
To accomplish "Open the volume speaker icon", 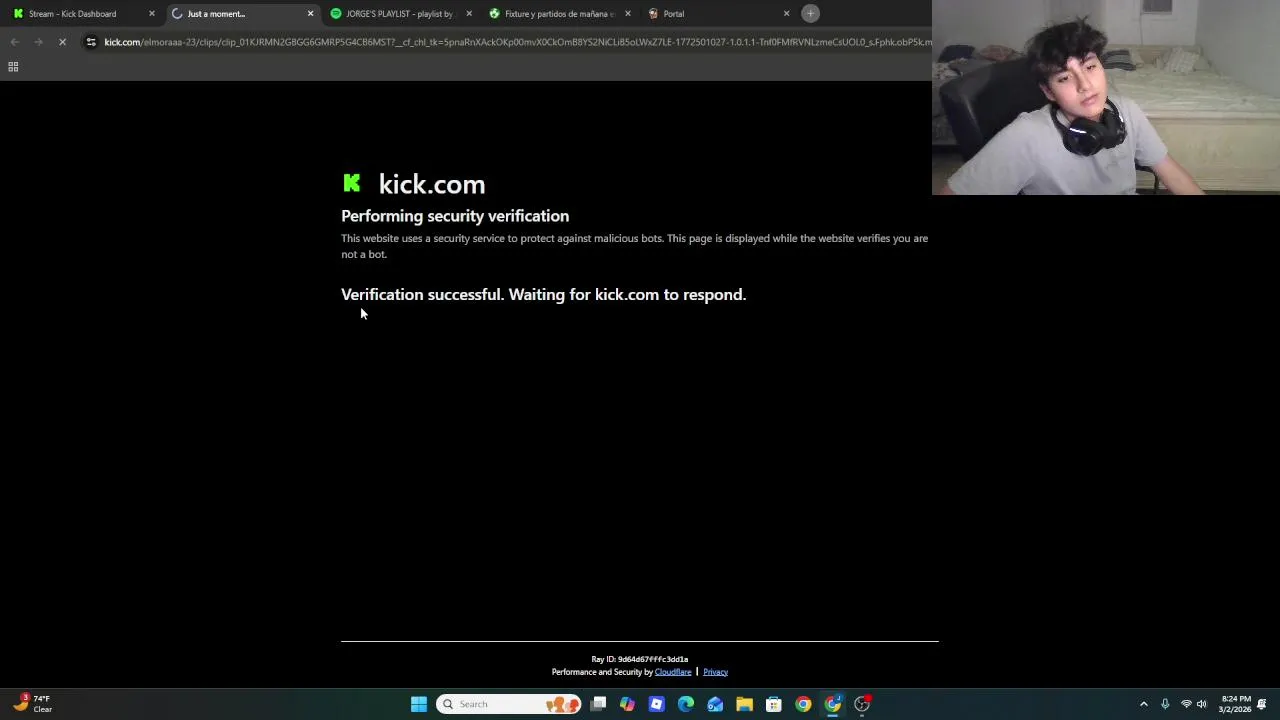I will pos(1202,704).
